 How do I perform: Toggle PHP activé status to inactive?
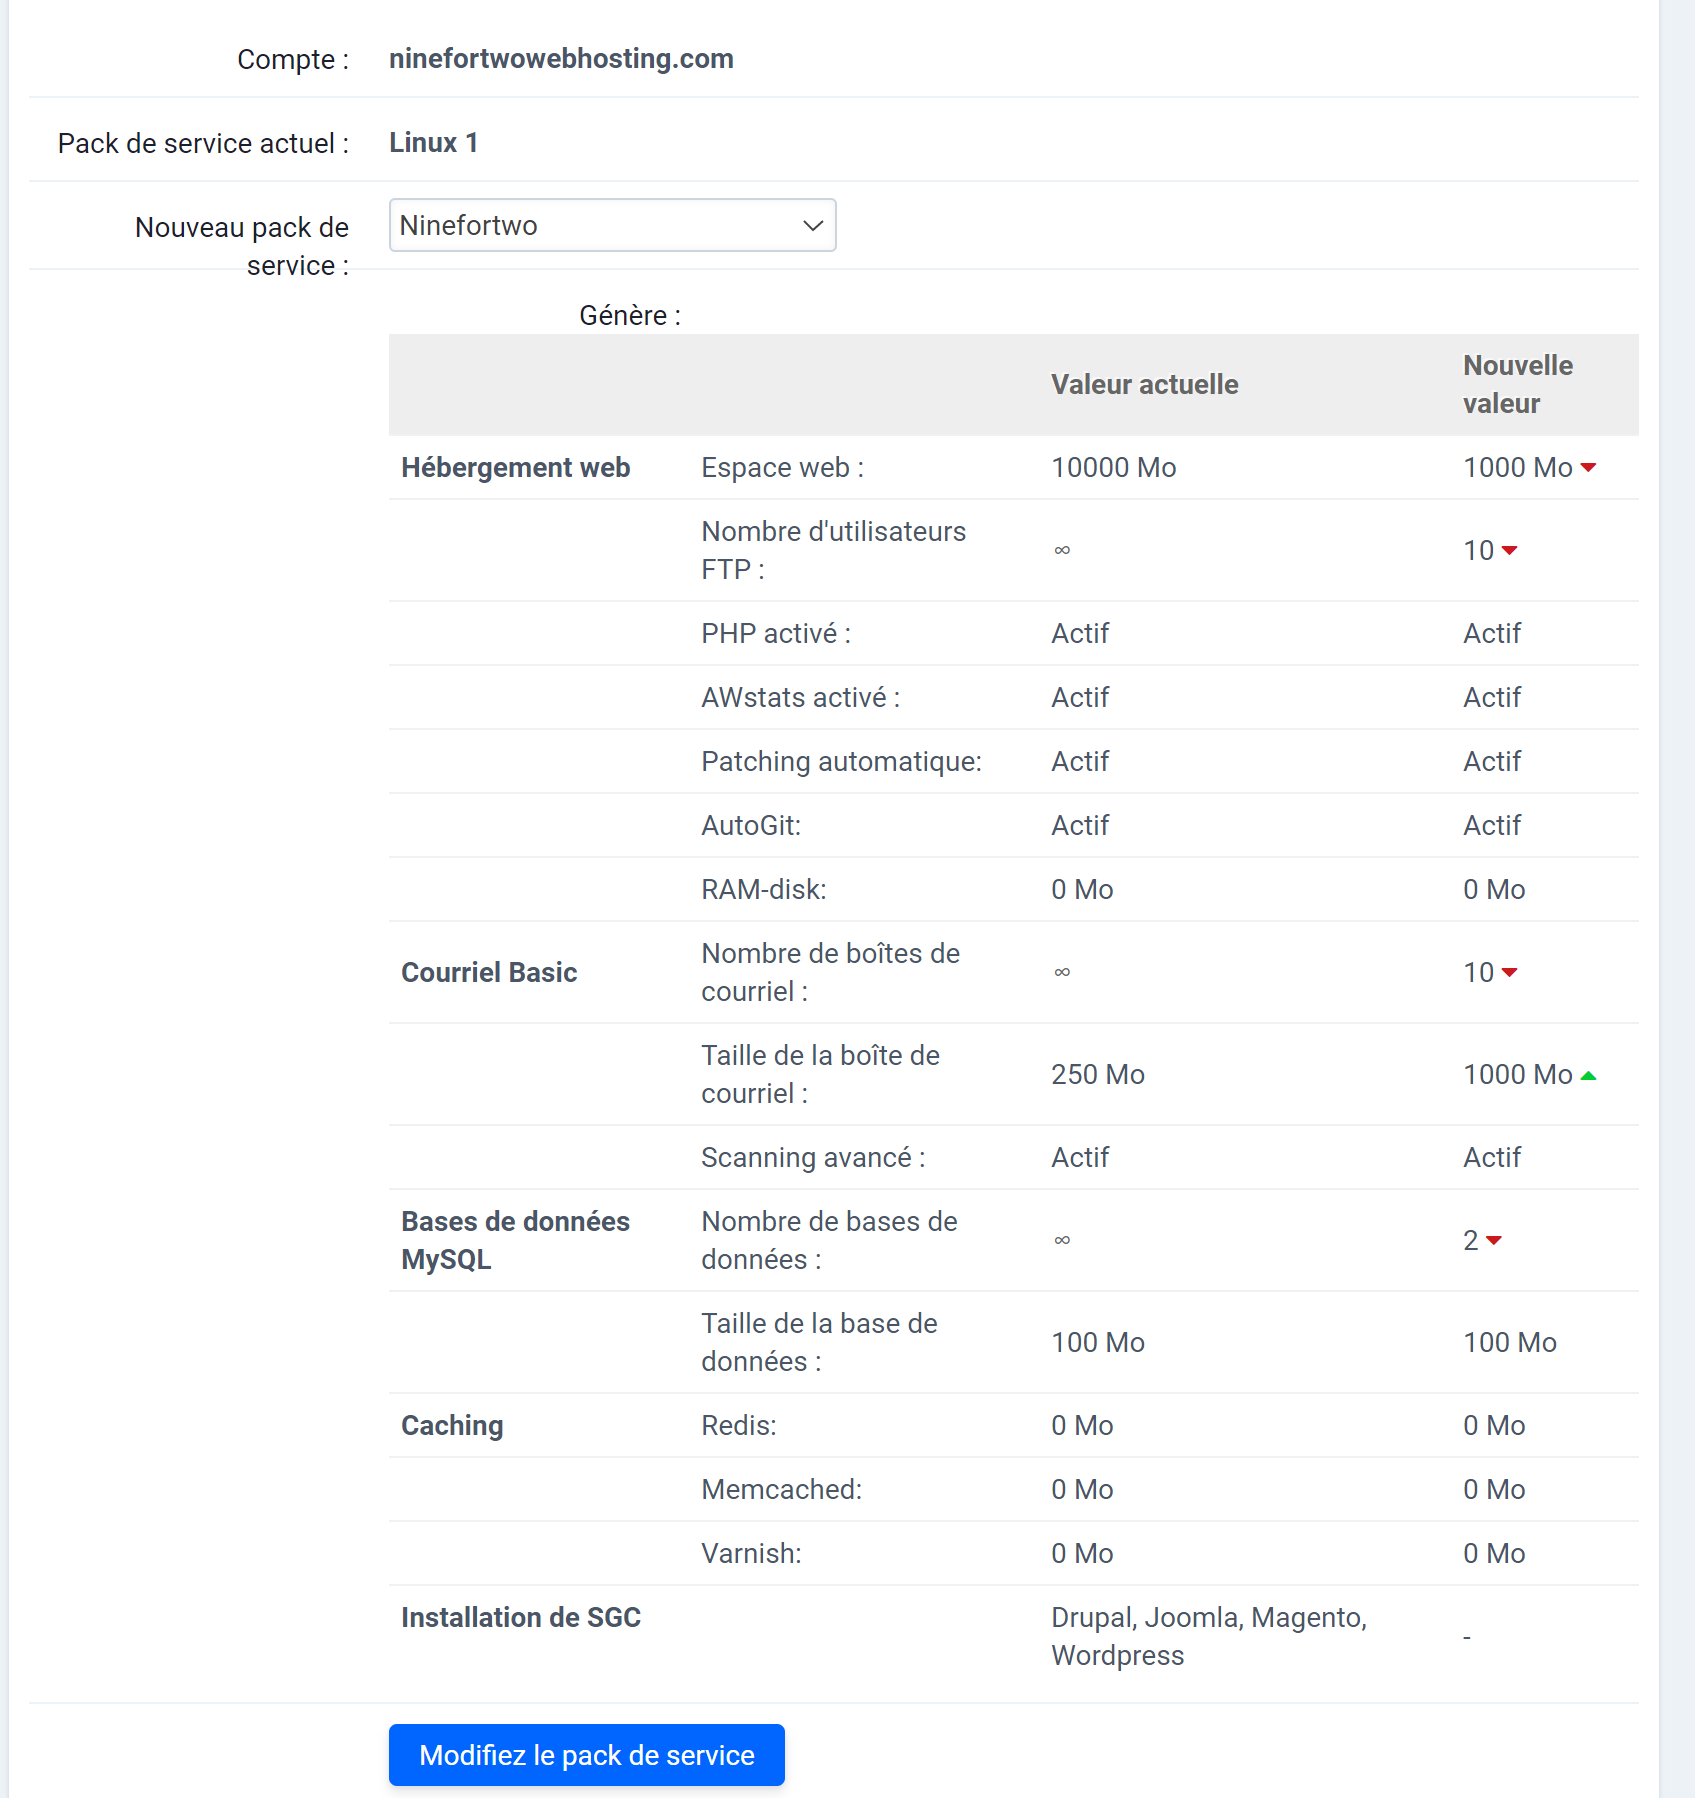point(1491,633)
